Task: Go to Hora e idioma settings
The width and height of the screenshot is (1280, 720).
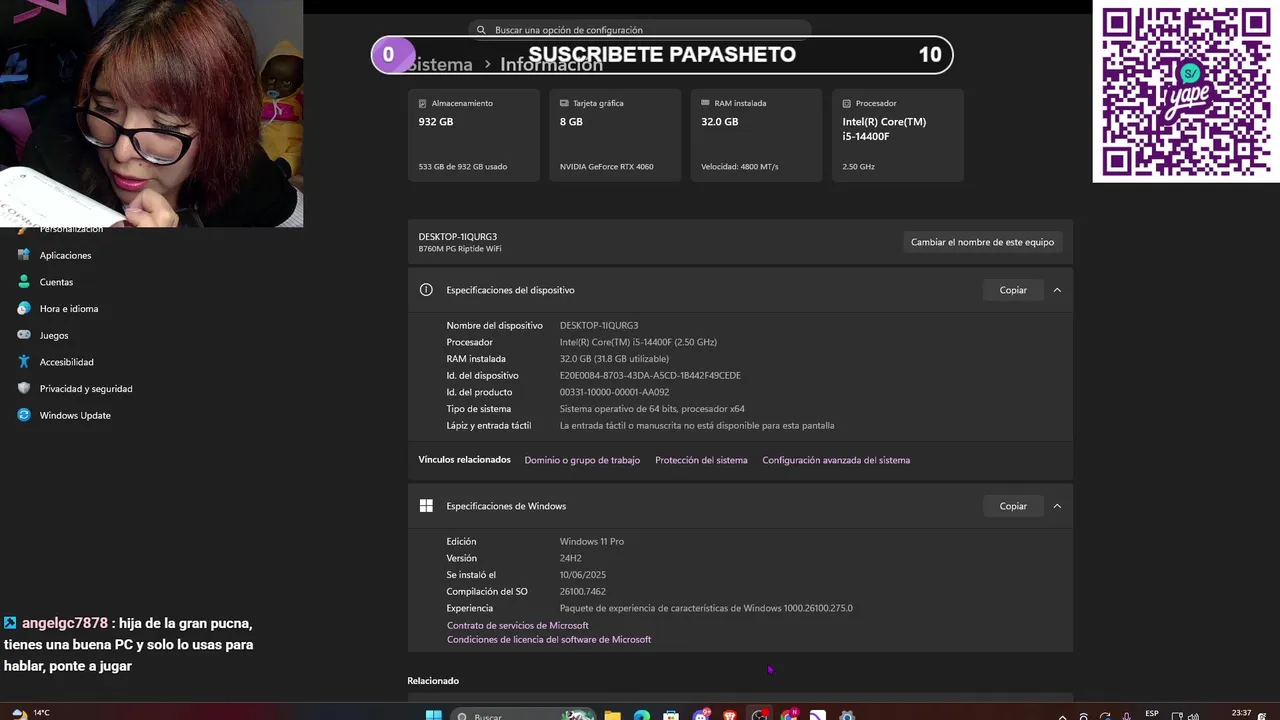Action: coord(68,309)
